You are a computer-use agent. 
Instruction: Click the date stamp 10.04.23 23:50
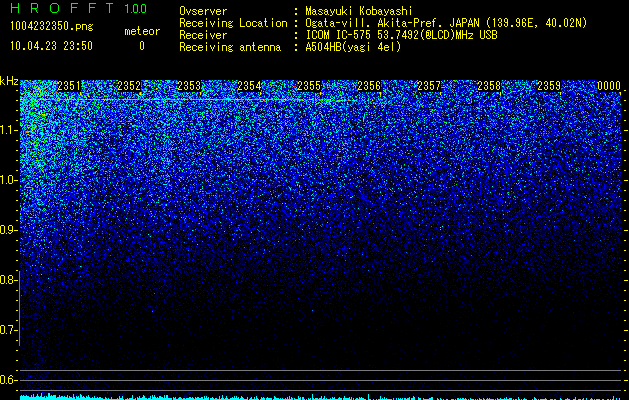point(51,46)
